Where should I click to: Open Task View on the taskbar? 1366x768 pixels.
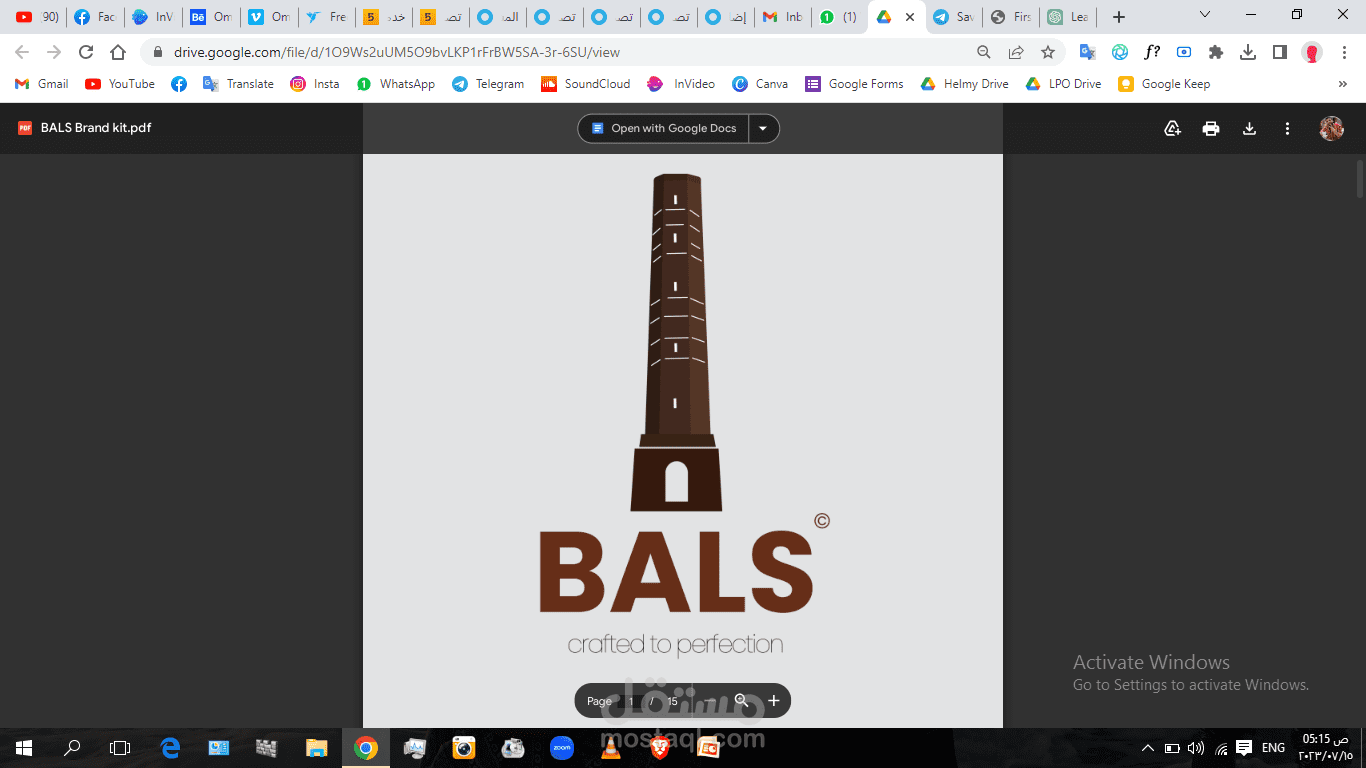pos(120,747)
